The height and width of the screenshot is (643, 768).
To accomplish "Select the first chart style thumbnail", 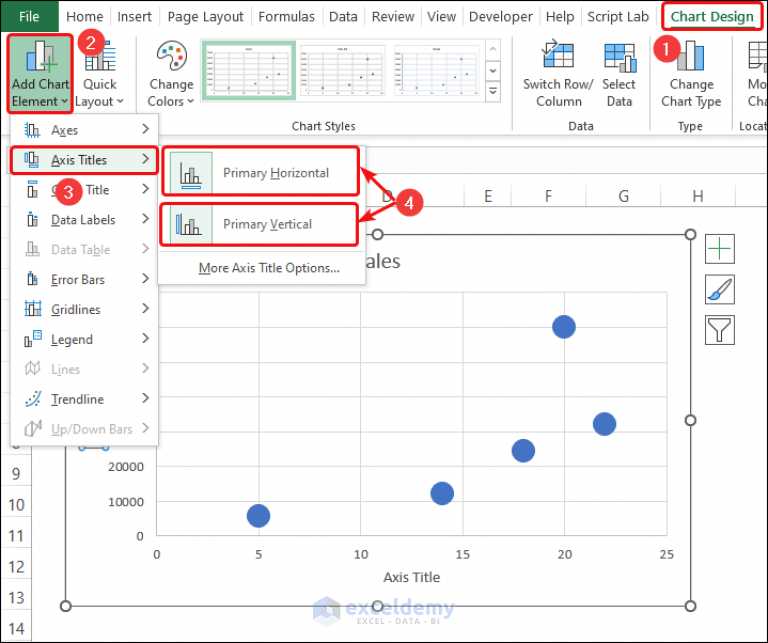I will click(249, 71).
